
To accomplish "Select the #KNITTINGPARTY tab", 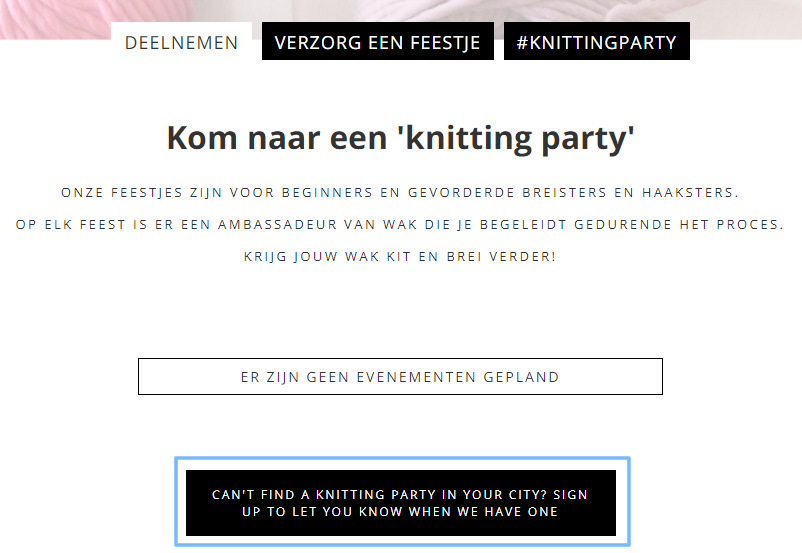I will [596, 41].
